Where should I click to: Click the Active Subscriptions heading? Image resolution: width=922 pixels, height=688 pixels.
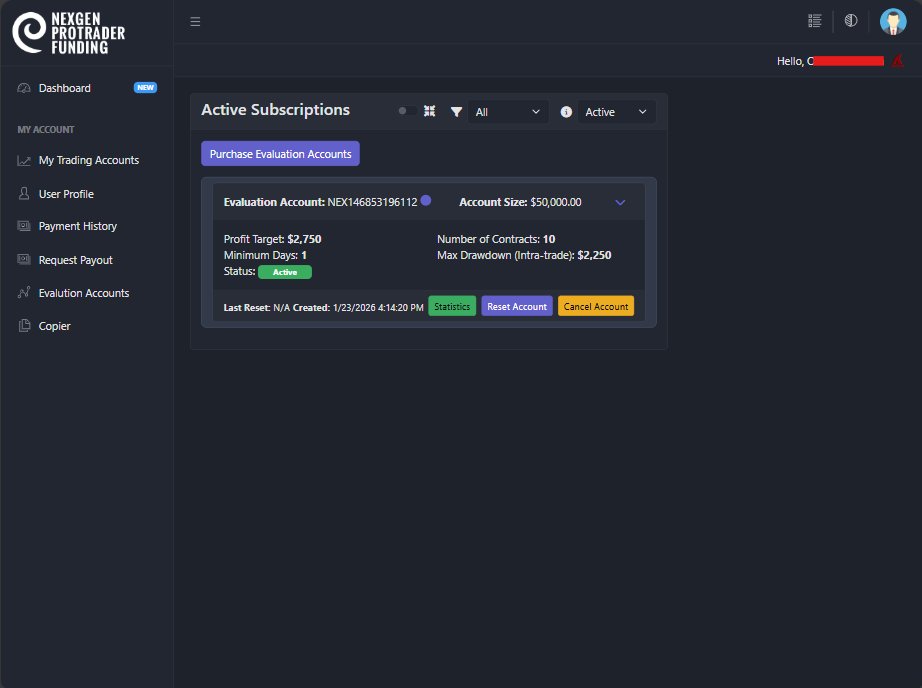tap(275, 110)
